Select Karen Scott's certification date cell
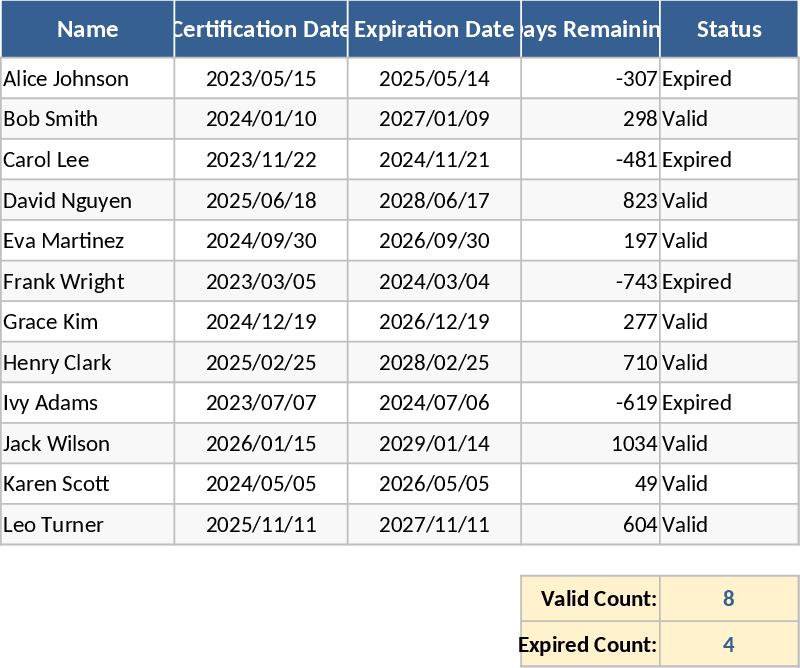800x668 pixels. tap(261, 484)
